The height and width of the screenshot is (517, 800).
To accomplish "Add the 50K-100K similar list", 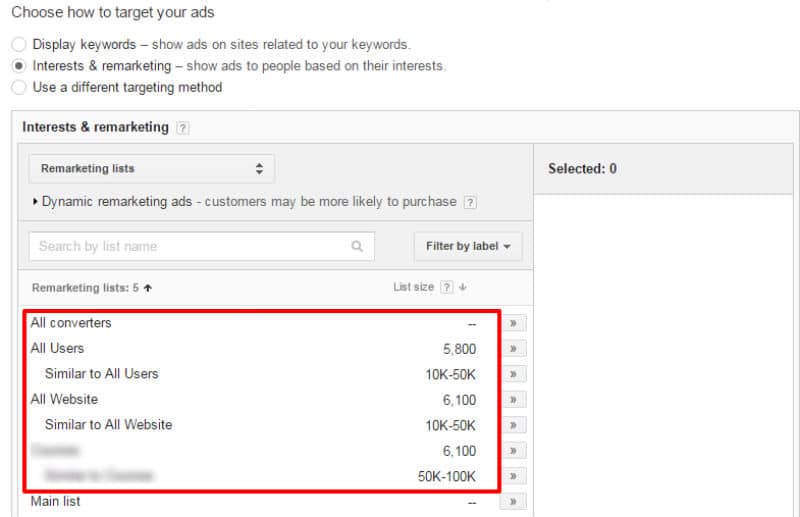I will 513,476.
